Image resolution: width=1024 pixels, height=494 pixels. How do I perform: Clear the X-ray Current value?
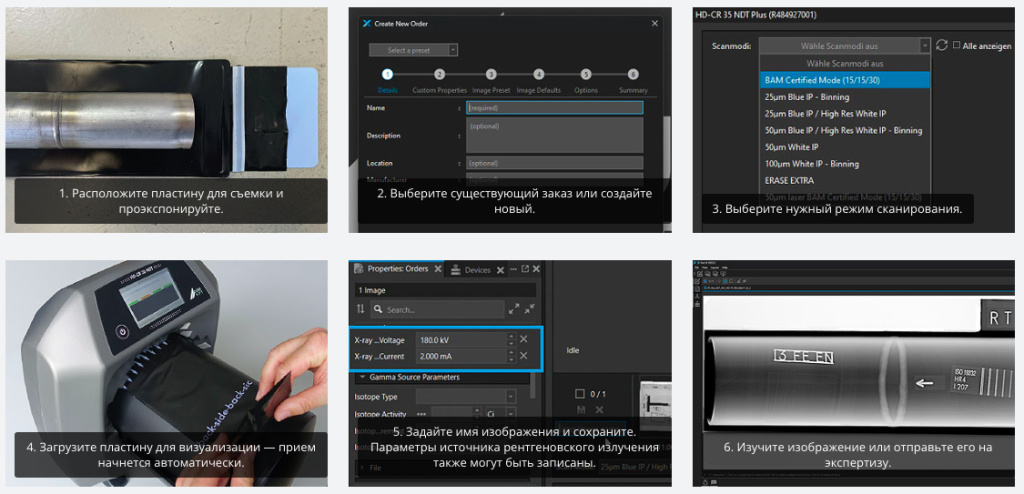(523, 357)
